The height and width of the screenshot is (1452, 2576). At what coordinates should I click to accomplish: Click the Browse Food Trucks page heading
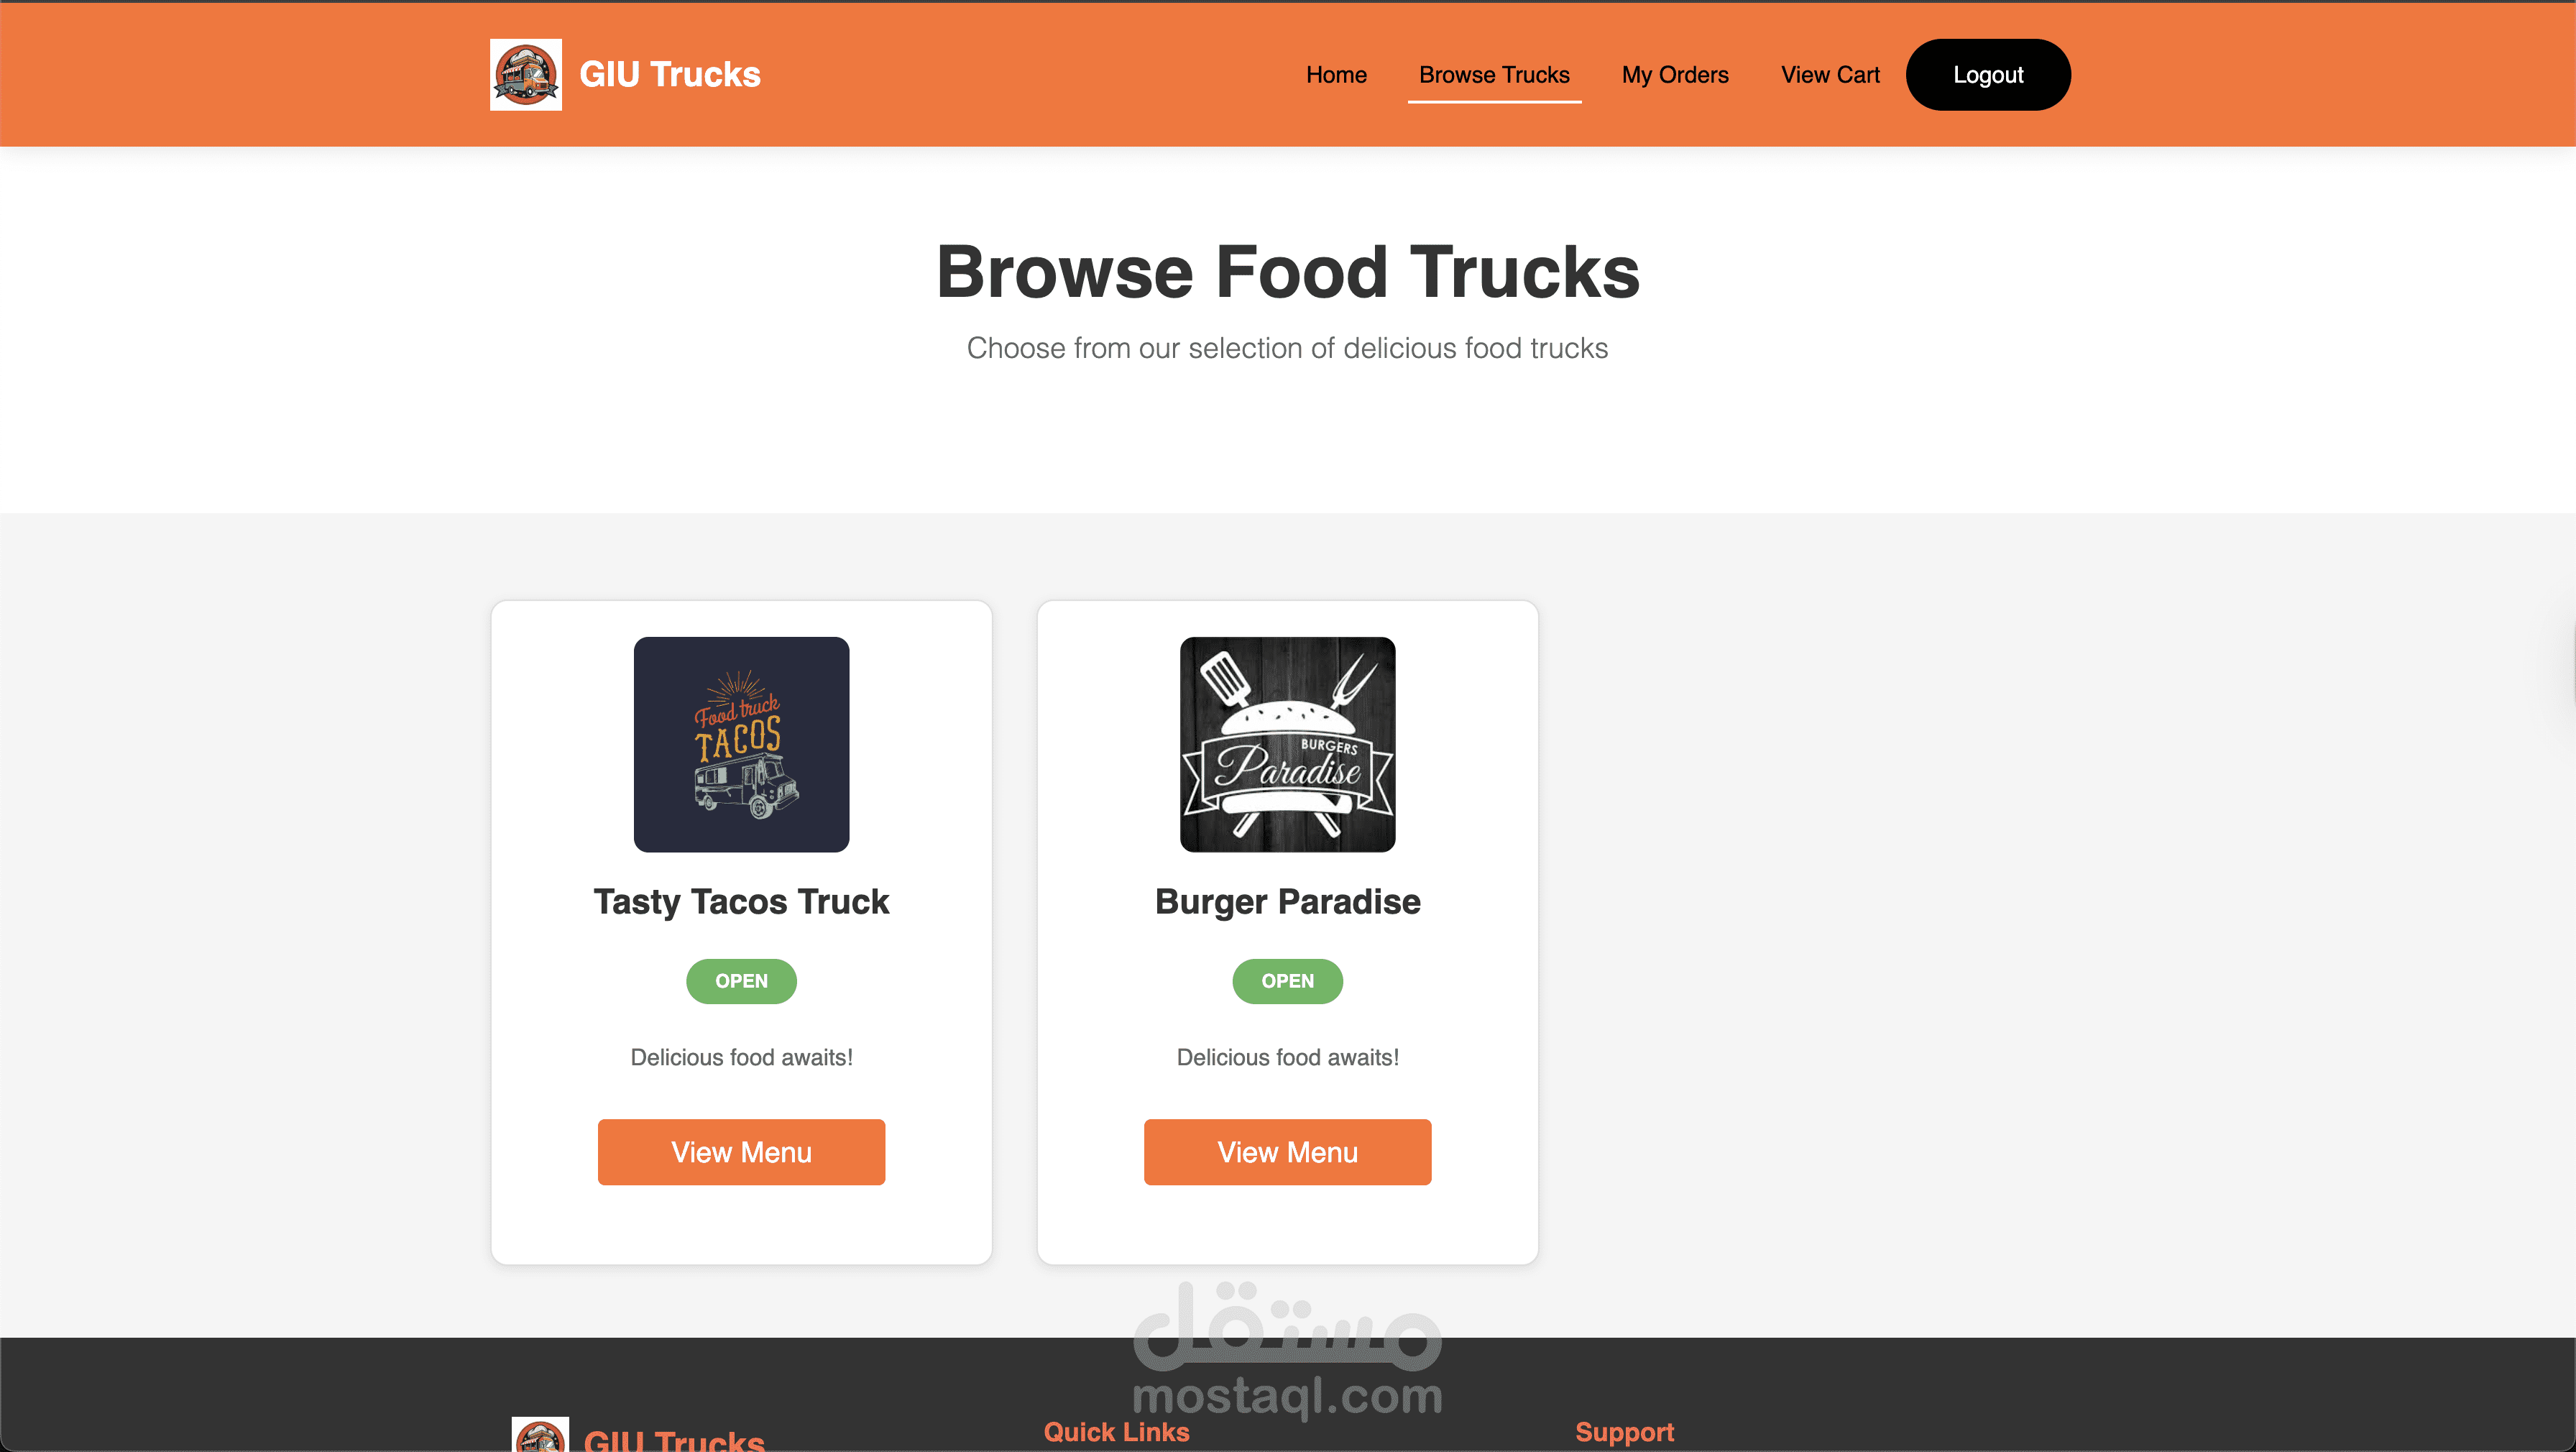coord(1287,272)
